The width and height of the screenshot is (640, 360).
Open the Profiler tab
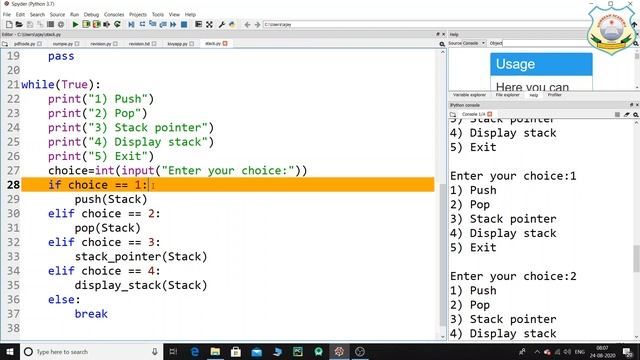(x=554, y=95)
